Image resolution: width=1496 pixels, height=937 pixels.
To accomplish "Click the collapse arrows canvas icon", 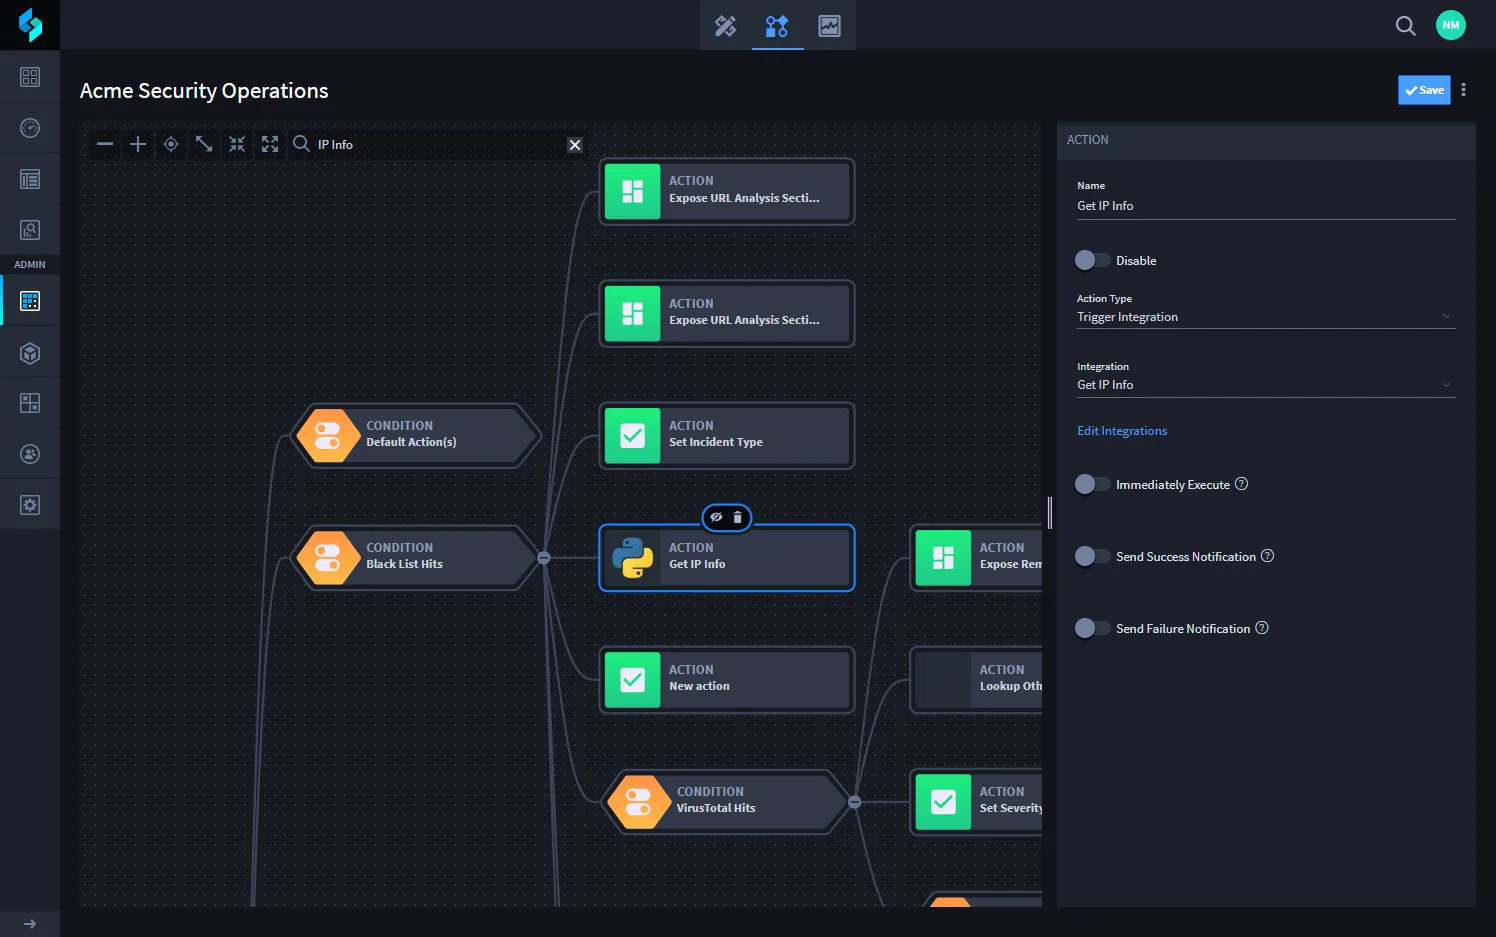I will point(237,144).
